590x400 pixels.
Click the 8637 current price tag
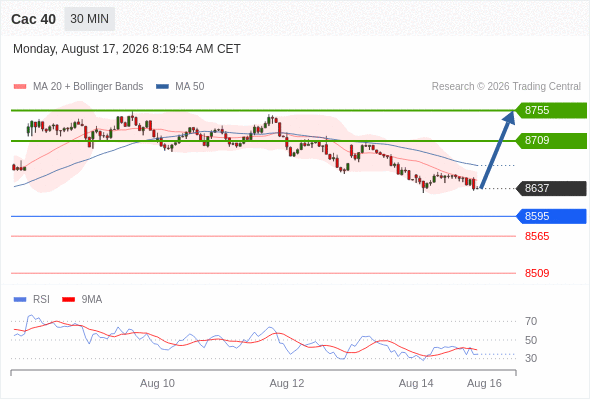click(551, 188)
